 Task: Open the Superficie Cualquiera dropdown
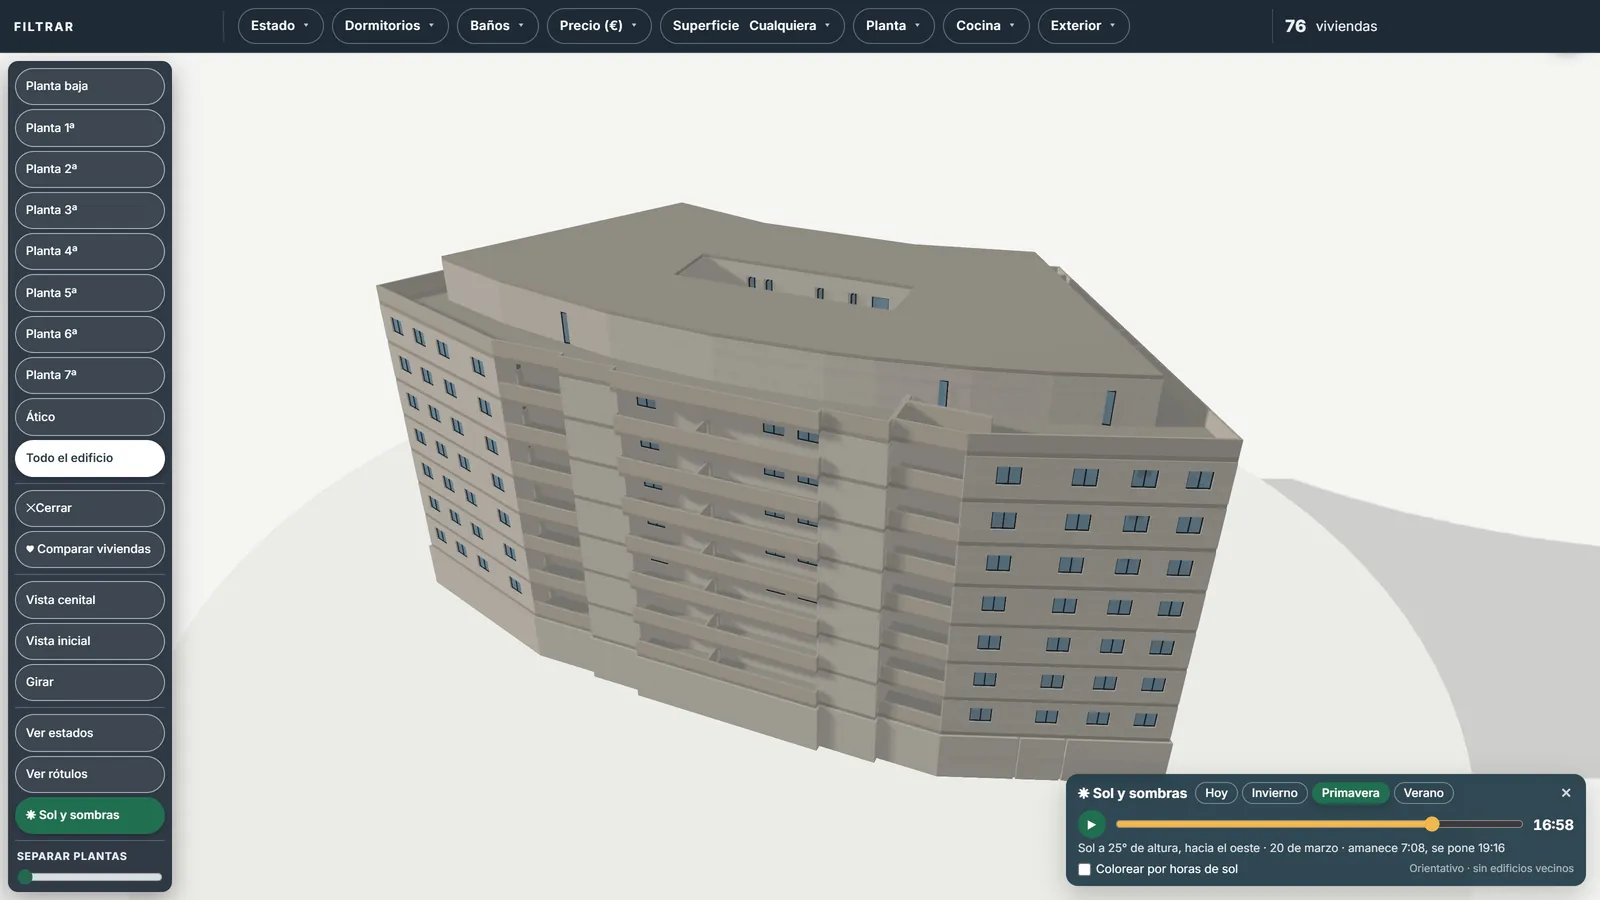click(752, 26)
